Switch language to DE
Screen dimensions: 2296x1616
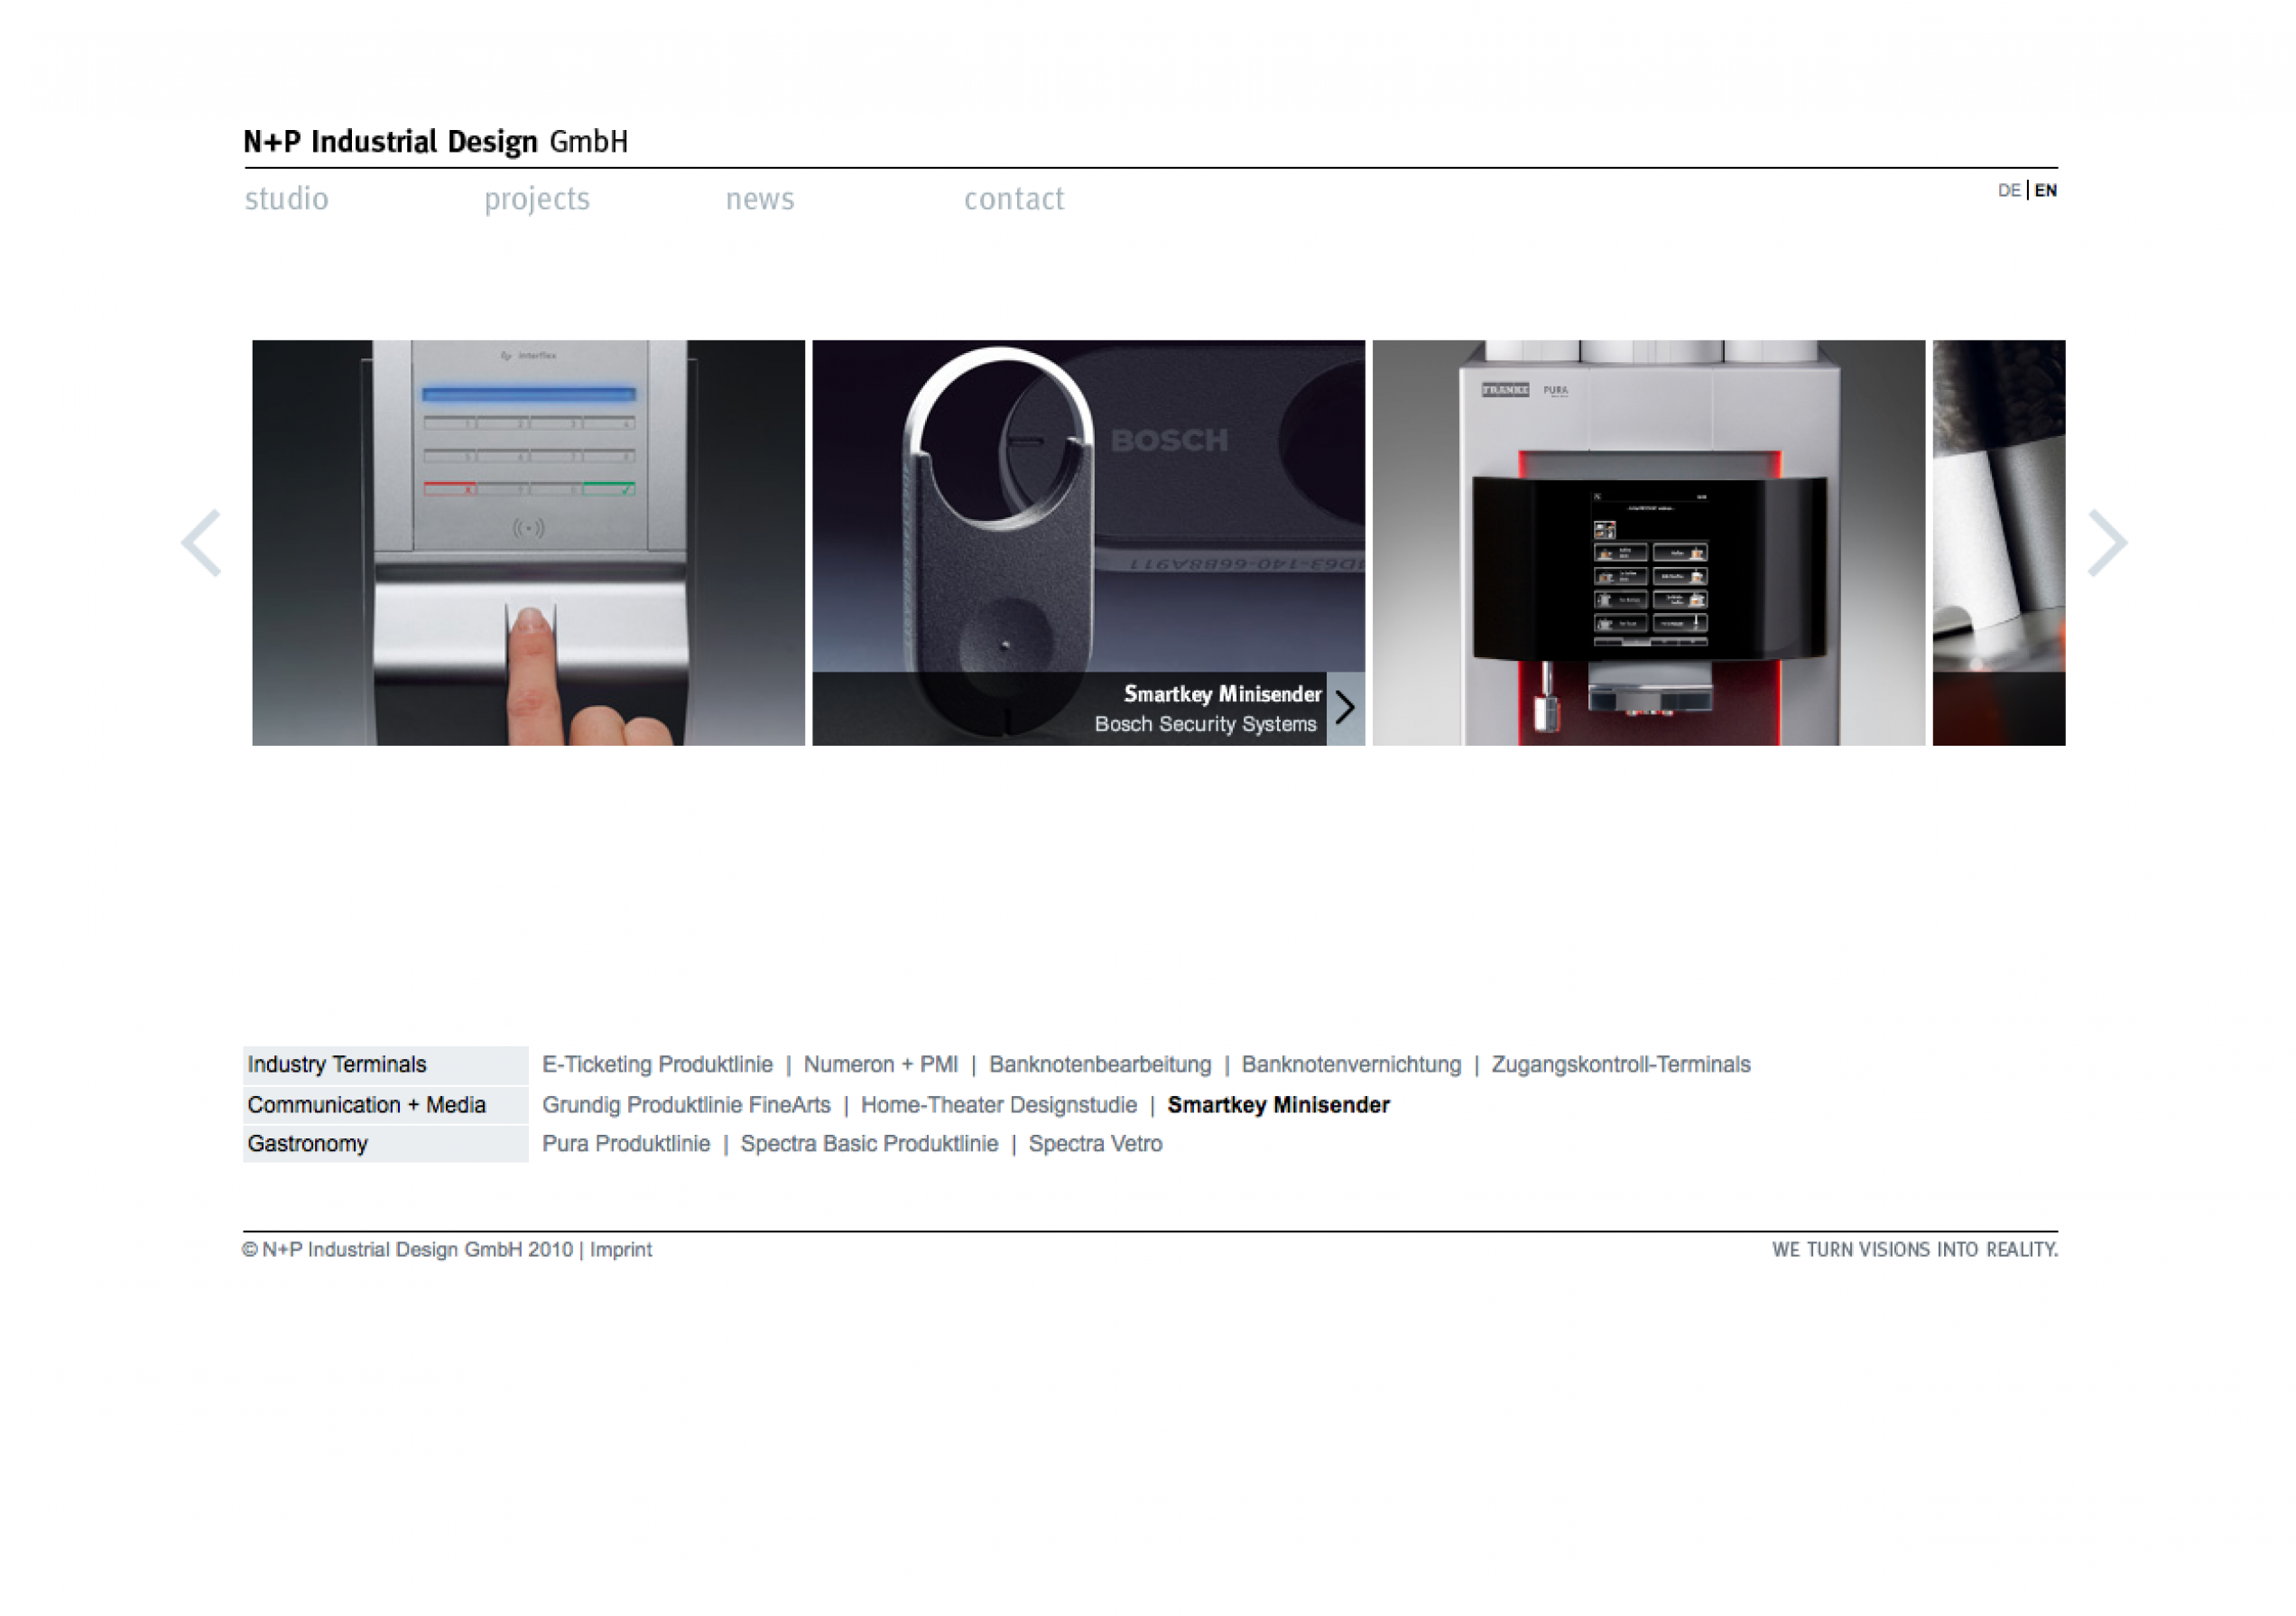coord(2008,190)
